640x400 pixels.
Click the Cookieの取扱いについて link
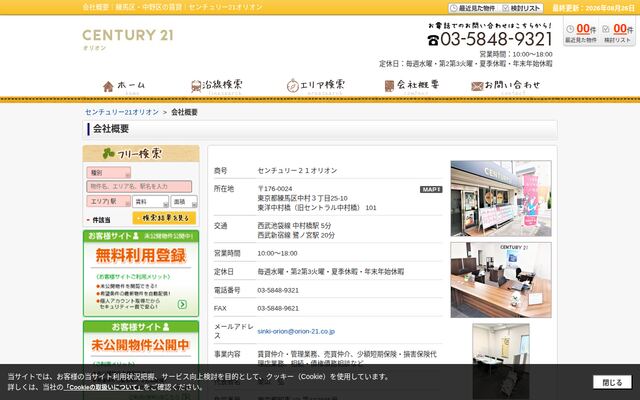[104, 387]
